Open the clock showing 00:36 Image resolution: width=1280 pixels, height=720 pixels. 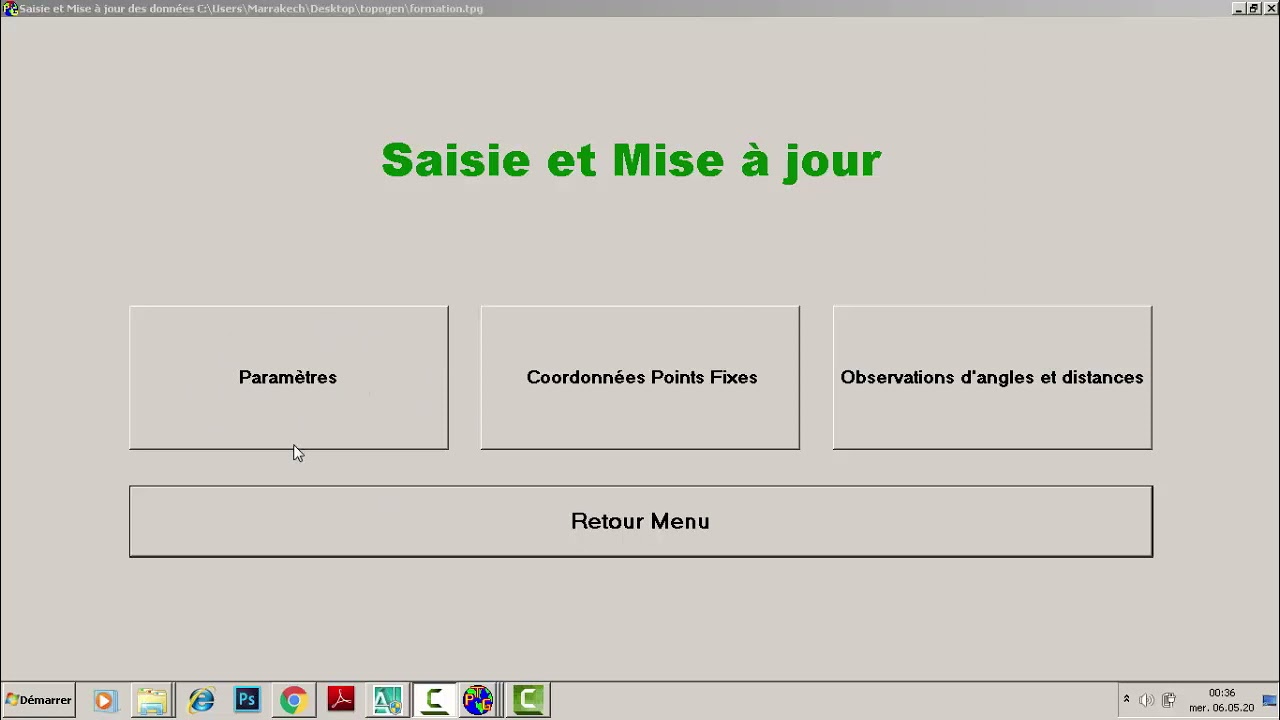point(1221,700)
